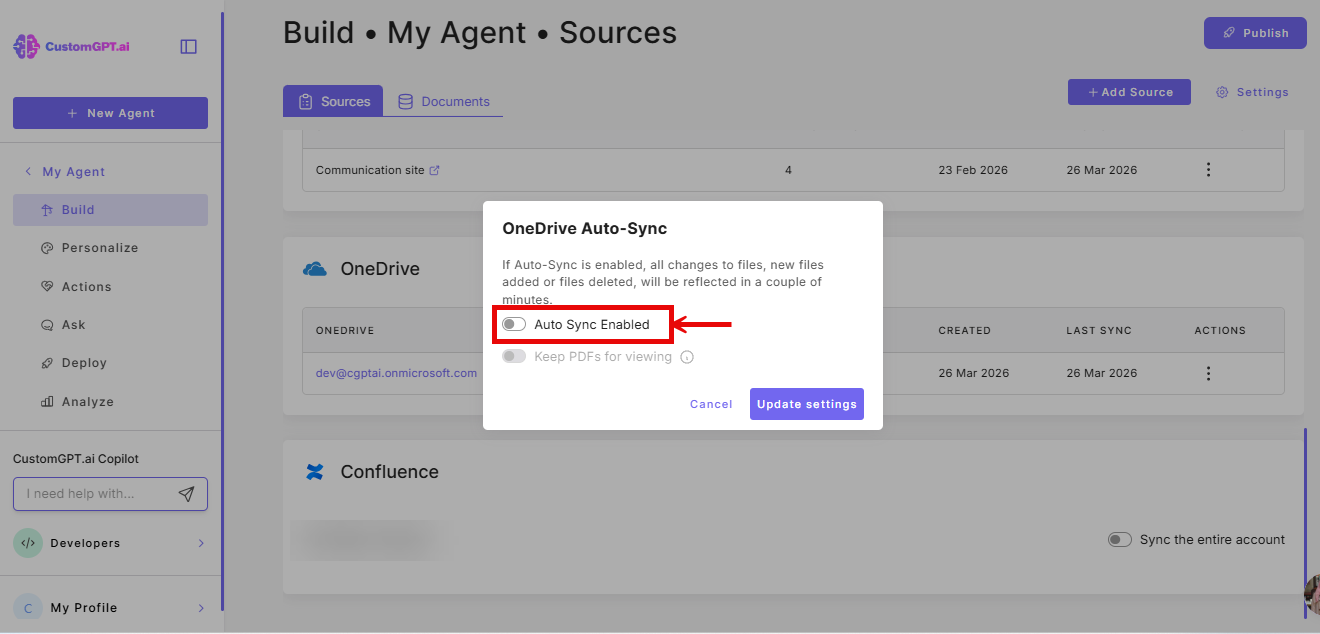1320x634 pixels.
Task: Click the Communication site text
Action: pyautogui.click(x=370, y=170)
